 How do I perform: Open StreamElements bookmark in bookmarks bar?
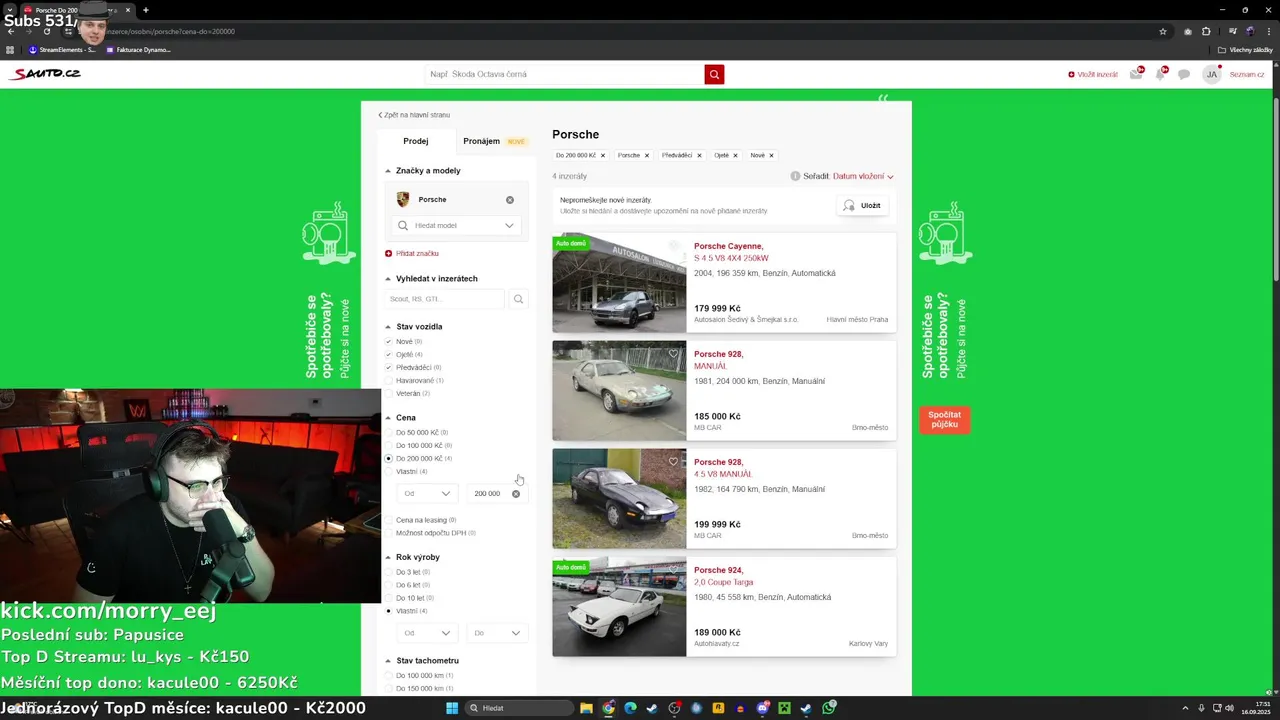pos(62,50)
